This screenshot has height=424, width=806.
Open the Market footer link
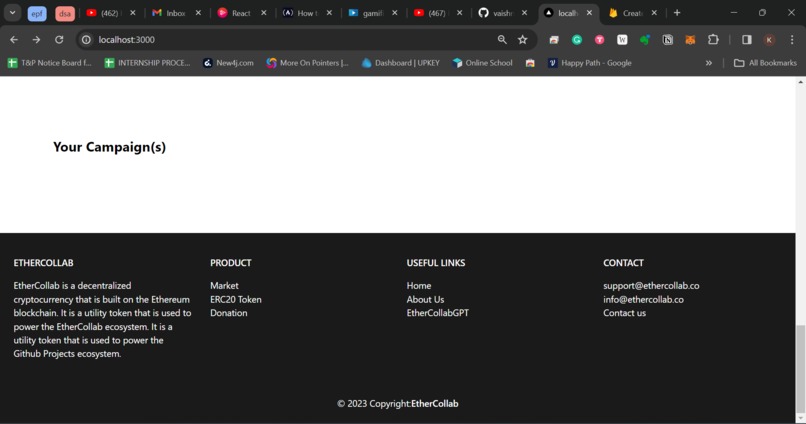point(224,285)
